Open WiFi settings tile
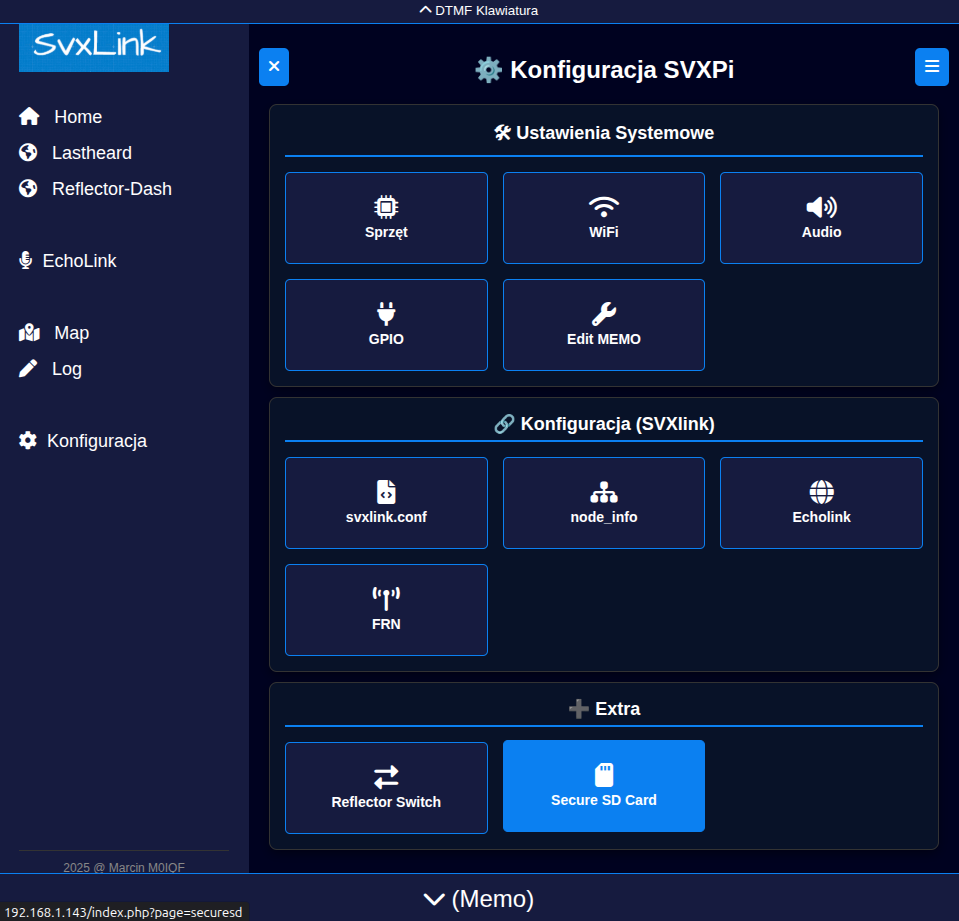This screenshot has width=959, height=921. [x=603, y=218]
